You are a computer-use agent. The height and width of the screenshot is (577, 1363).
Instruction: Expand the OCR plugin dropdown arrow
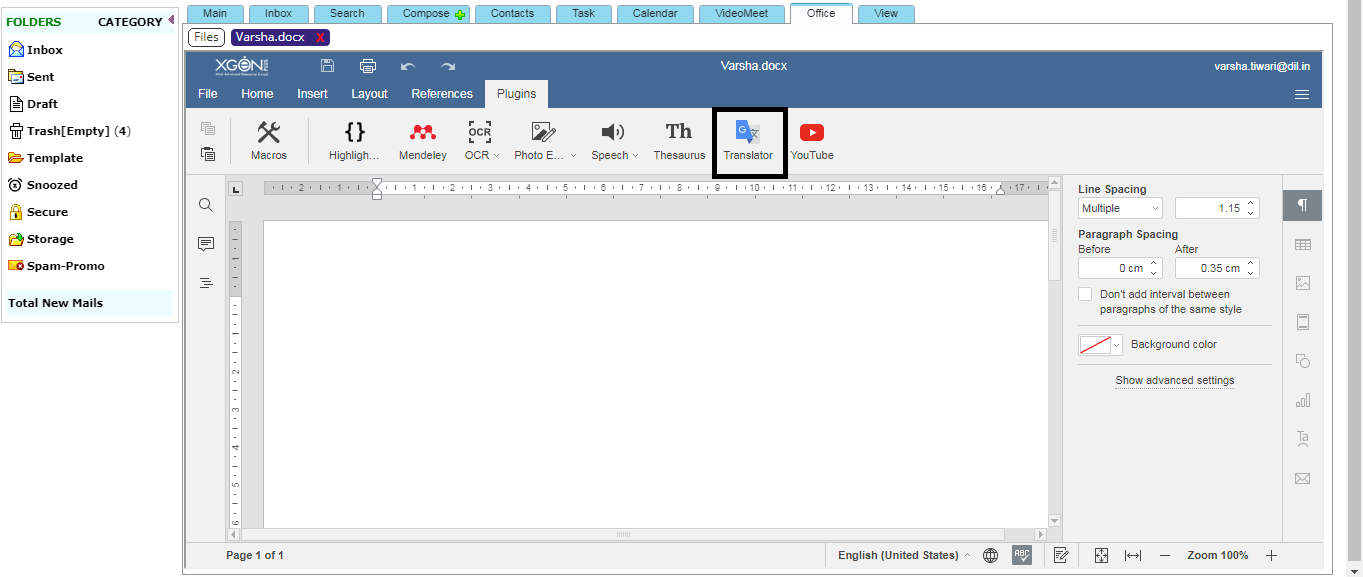[497, 156]
